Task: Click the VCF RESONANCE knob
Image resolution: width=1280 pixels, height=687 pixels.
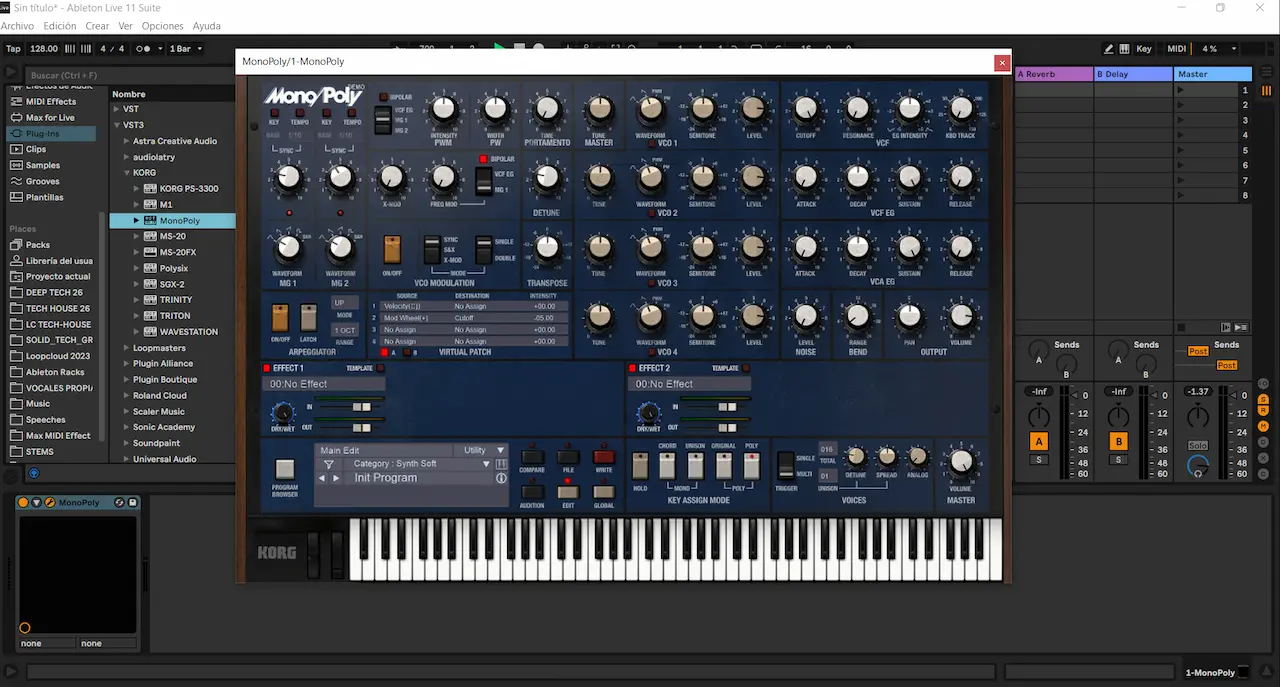Action: click(x=857, y=109)
